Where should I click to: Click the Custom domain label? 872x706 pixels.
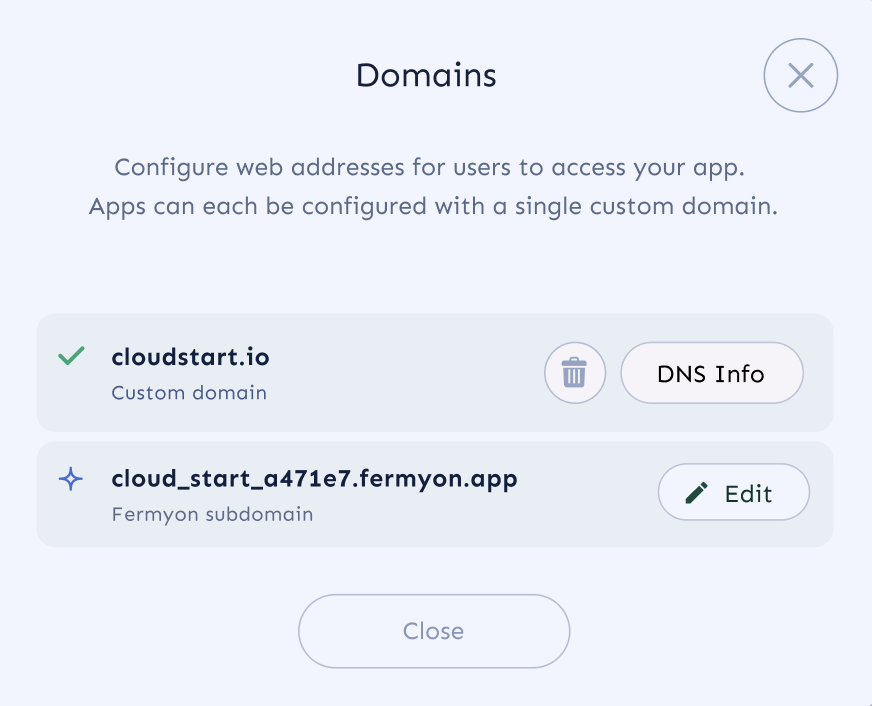[188, 393]
